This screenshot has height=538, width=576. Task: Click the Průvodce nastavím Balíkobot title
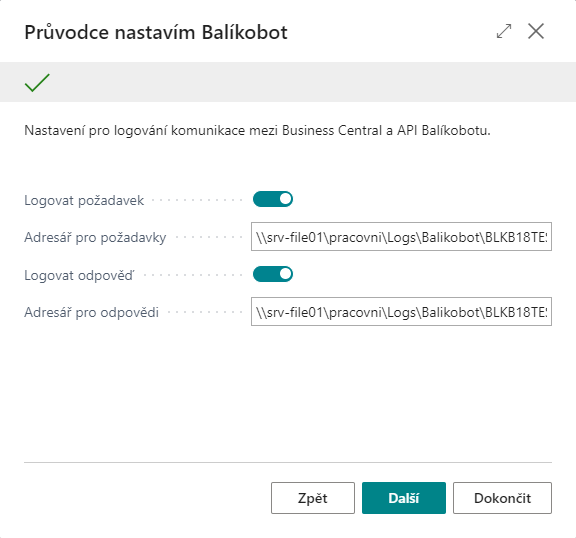(156, 32)
